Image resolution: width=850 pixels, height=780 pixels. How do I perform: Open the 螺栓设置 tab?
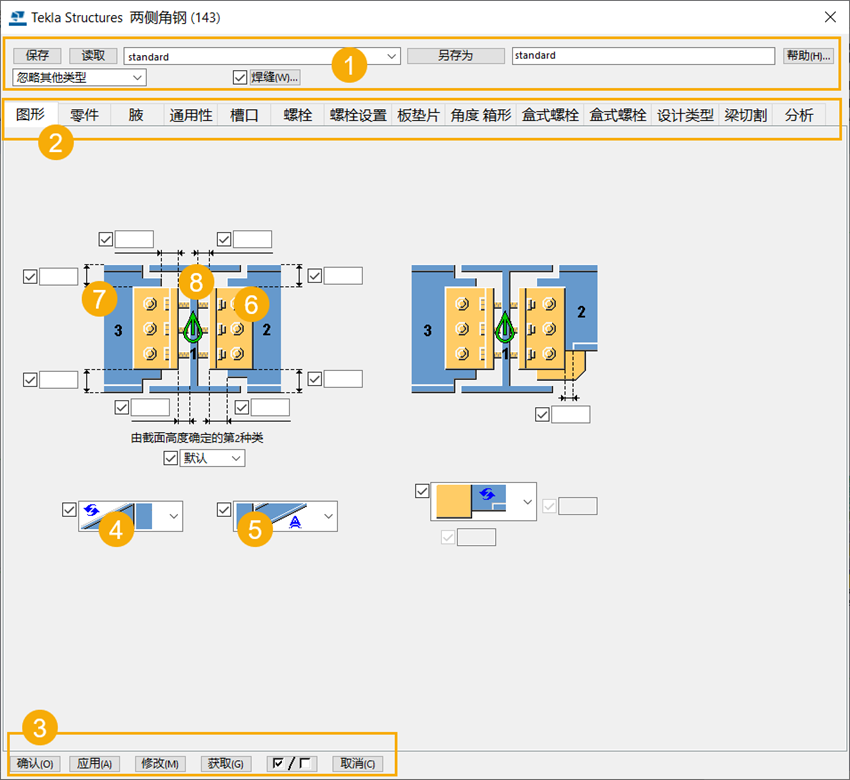358,115
